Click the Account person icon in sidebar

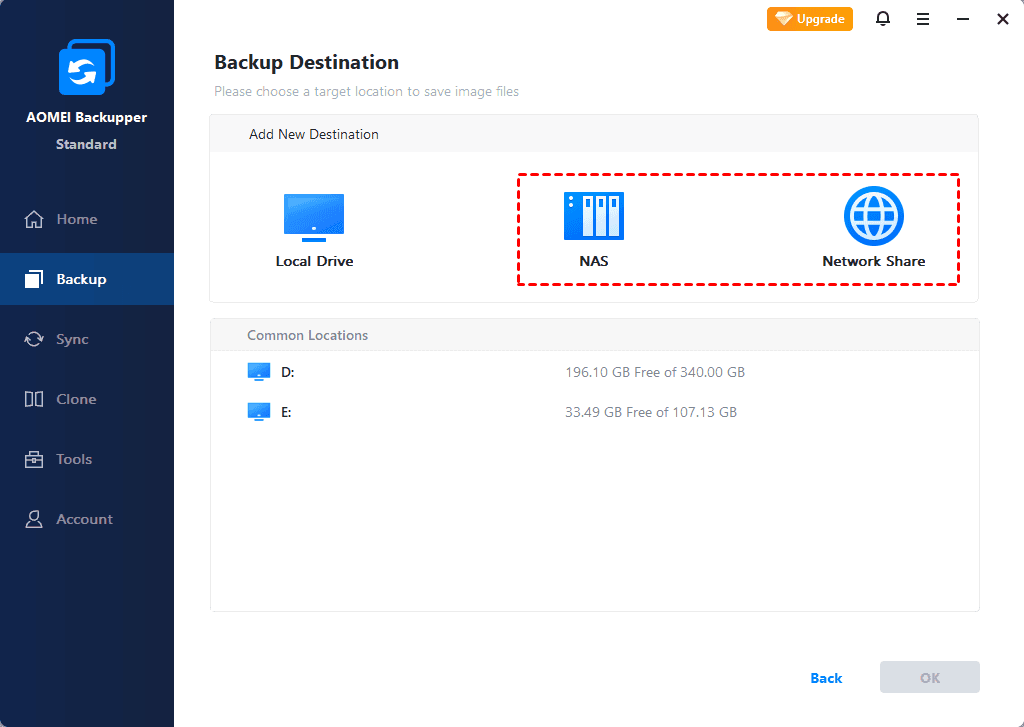click(34, 519)
